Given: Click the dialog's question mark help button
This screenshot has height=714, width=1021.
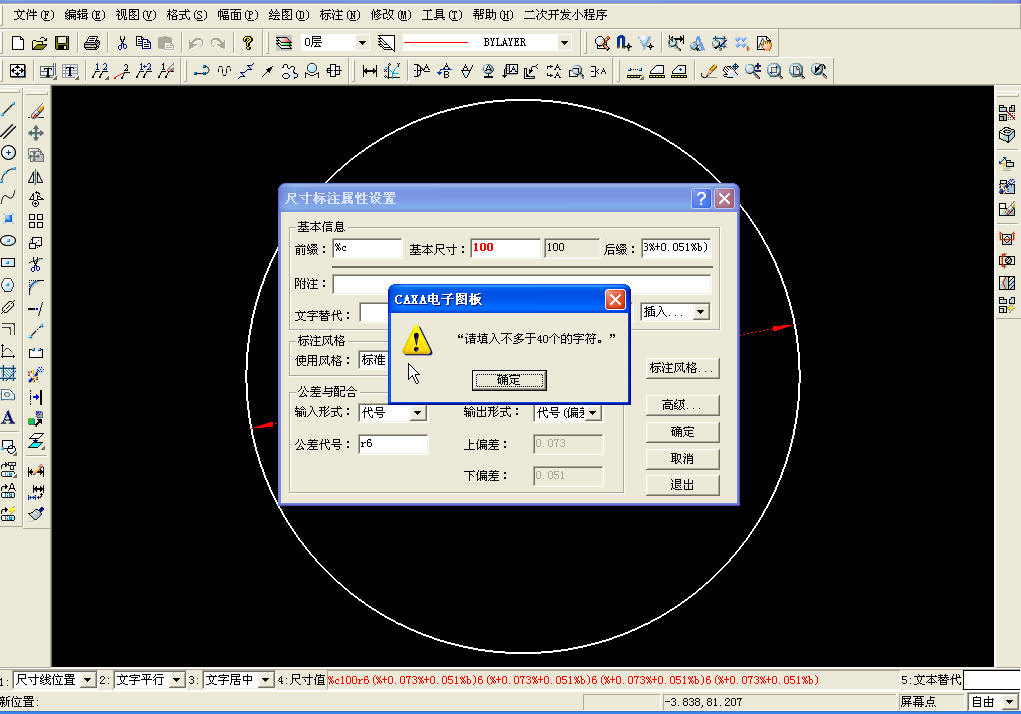Looking at the screenshot, I should pyautogui.click(x=701, y=199).
